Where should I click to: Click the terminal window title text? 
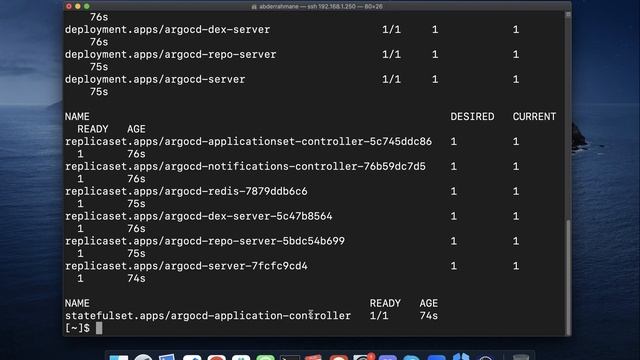tap(321, 7)
